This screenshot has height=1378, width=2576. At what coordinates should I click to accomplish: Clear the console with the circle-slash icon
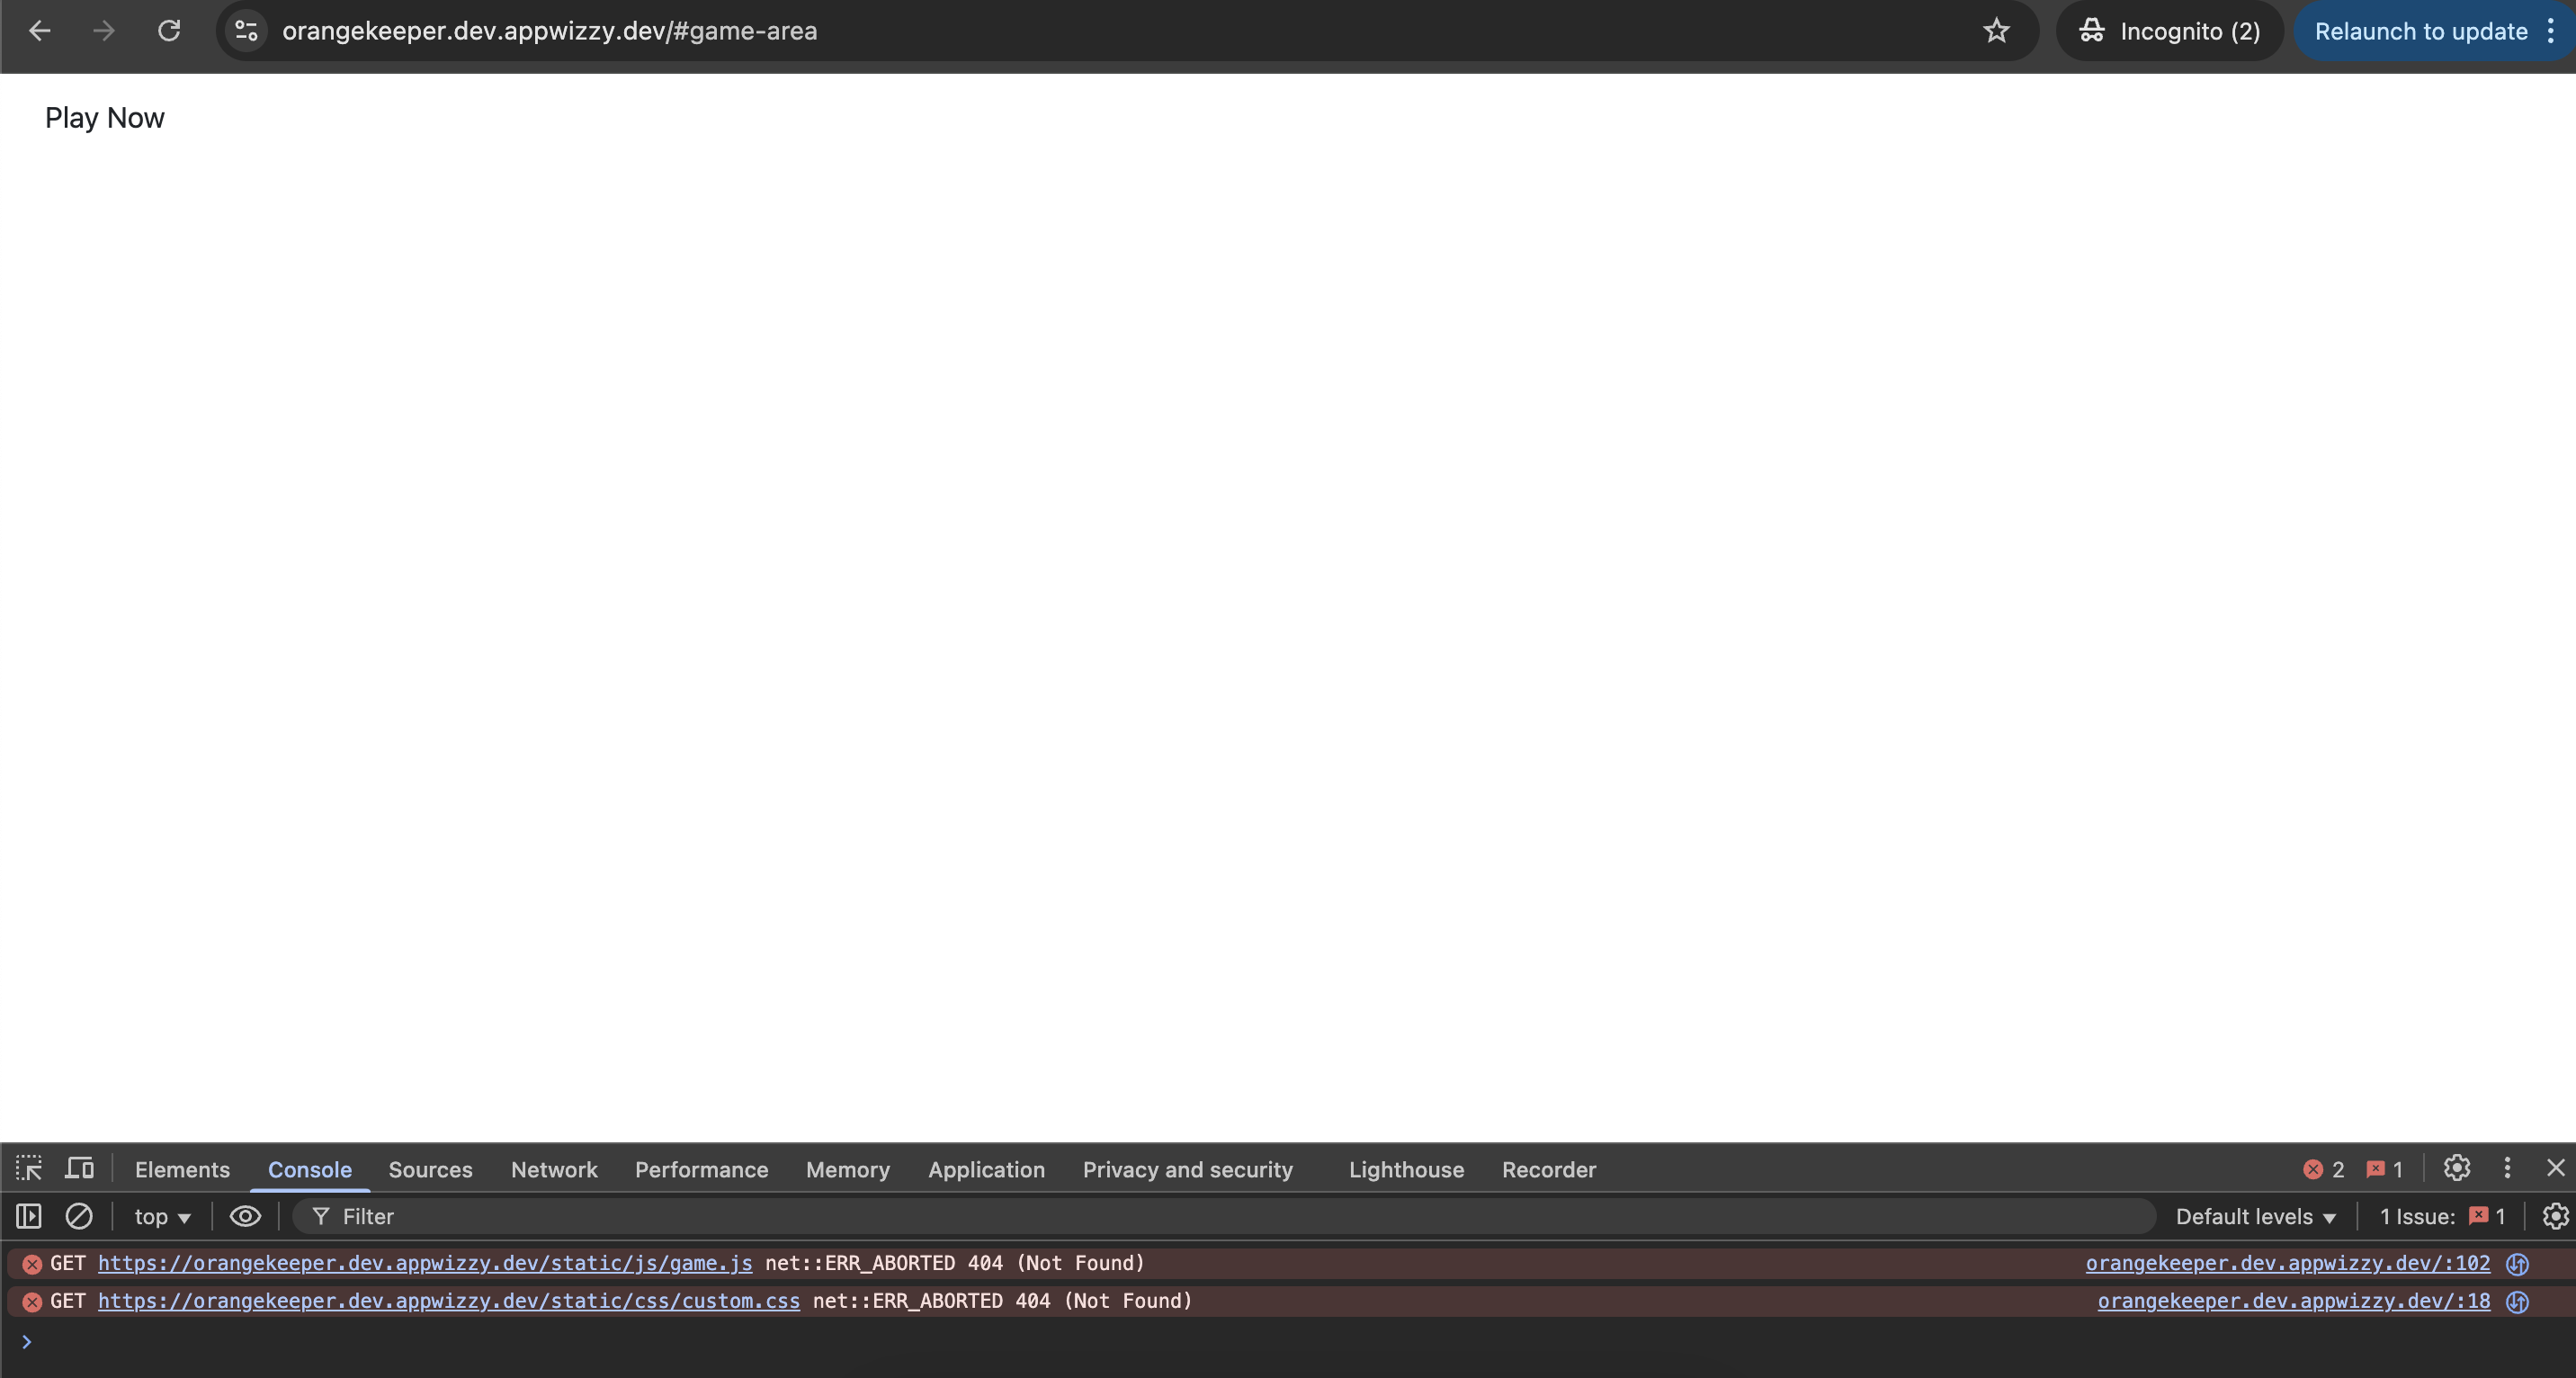pyautogui.click(x=79, y=1216)
